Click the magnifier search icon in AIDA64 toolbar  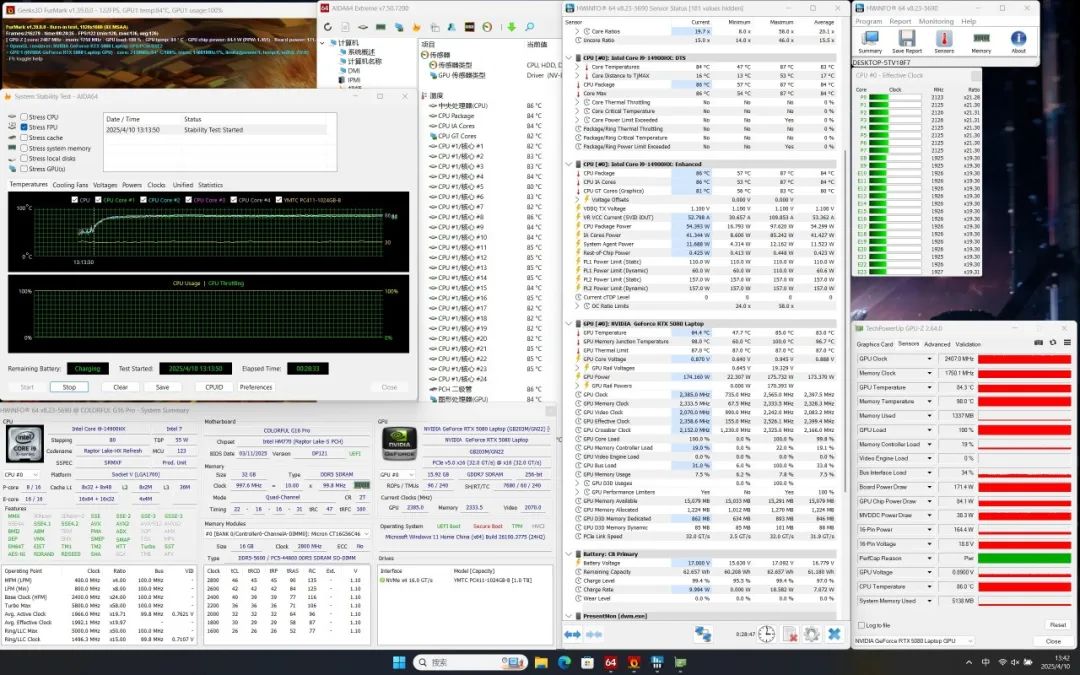tap(530, 27)
